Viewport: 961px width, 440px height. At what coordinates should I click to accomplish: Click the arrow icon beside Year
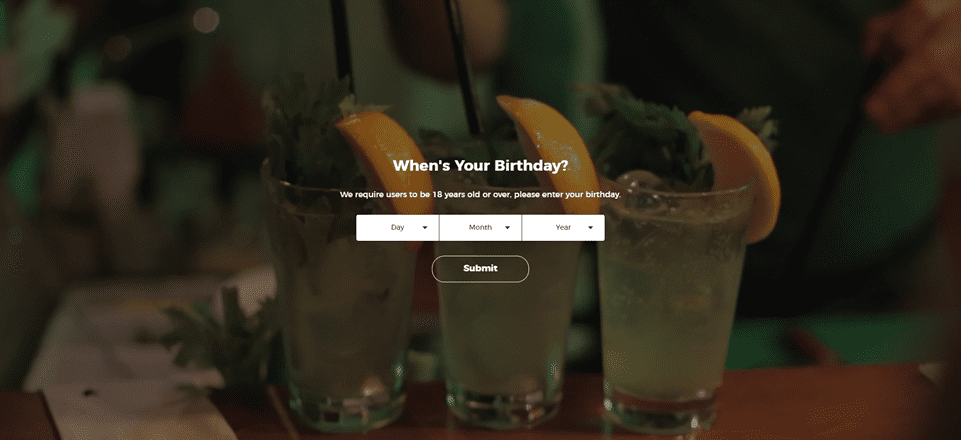(590, 227)
